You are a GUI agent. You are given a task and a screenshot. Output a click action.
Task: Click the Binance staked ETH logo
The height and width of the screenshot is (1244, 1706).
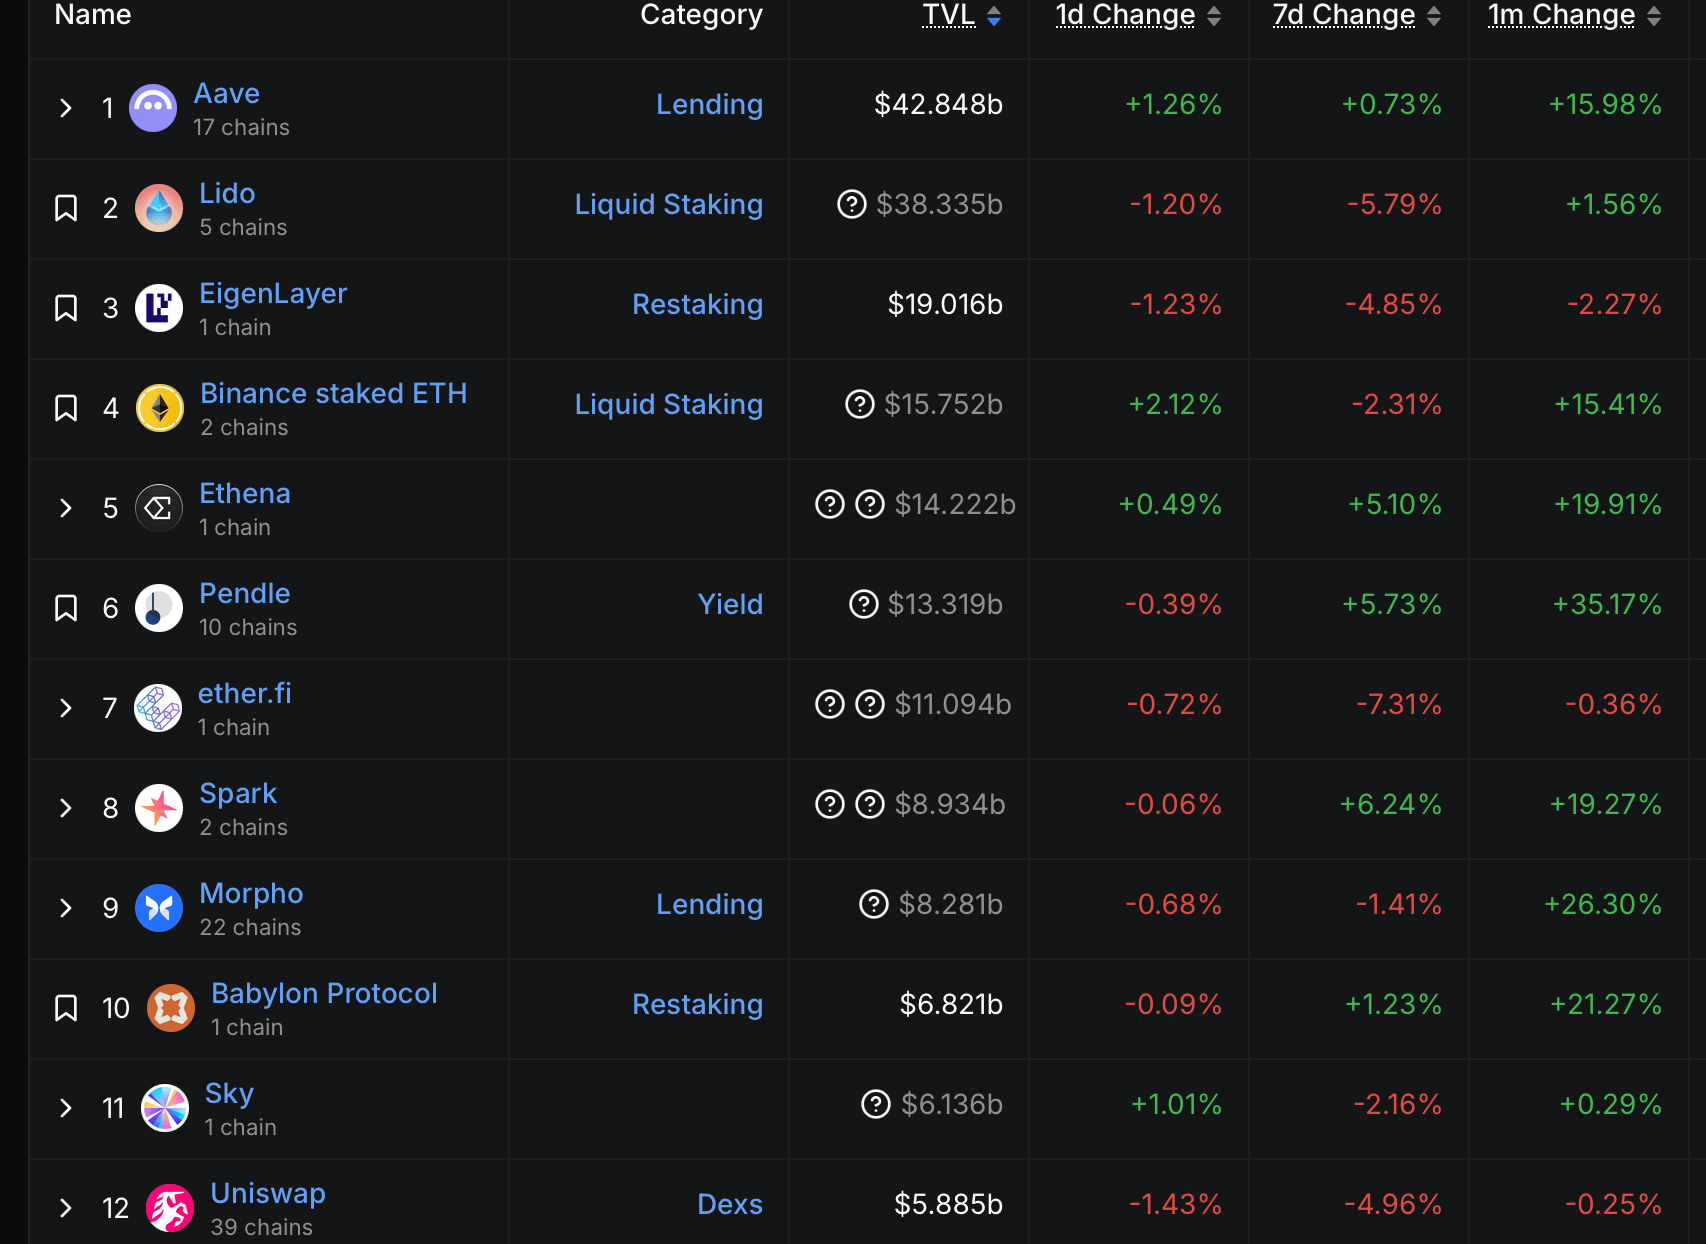[160, 408]
